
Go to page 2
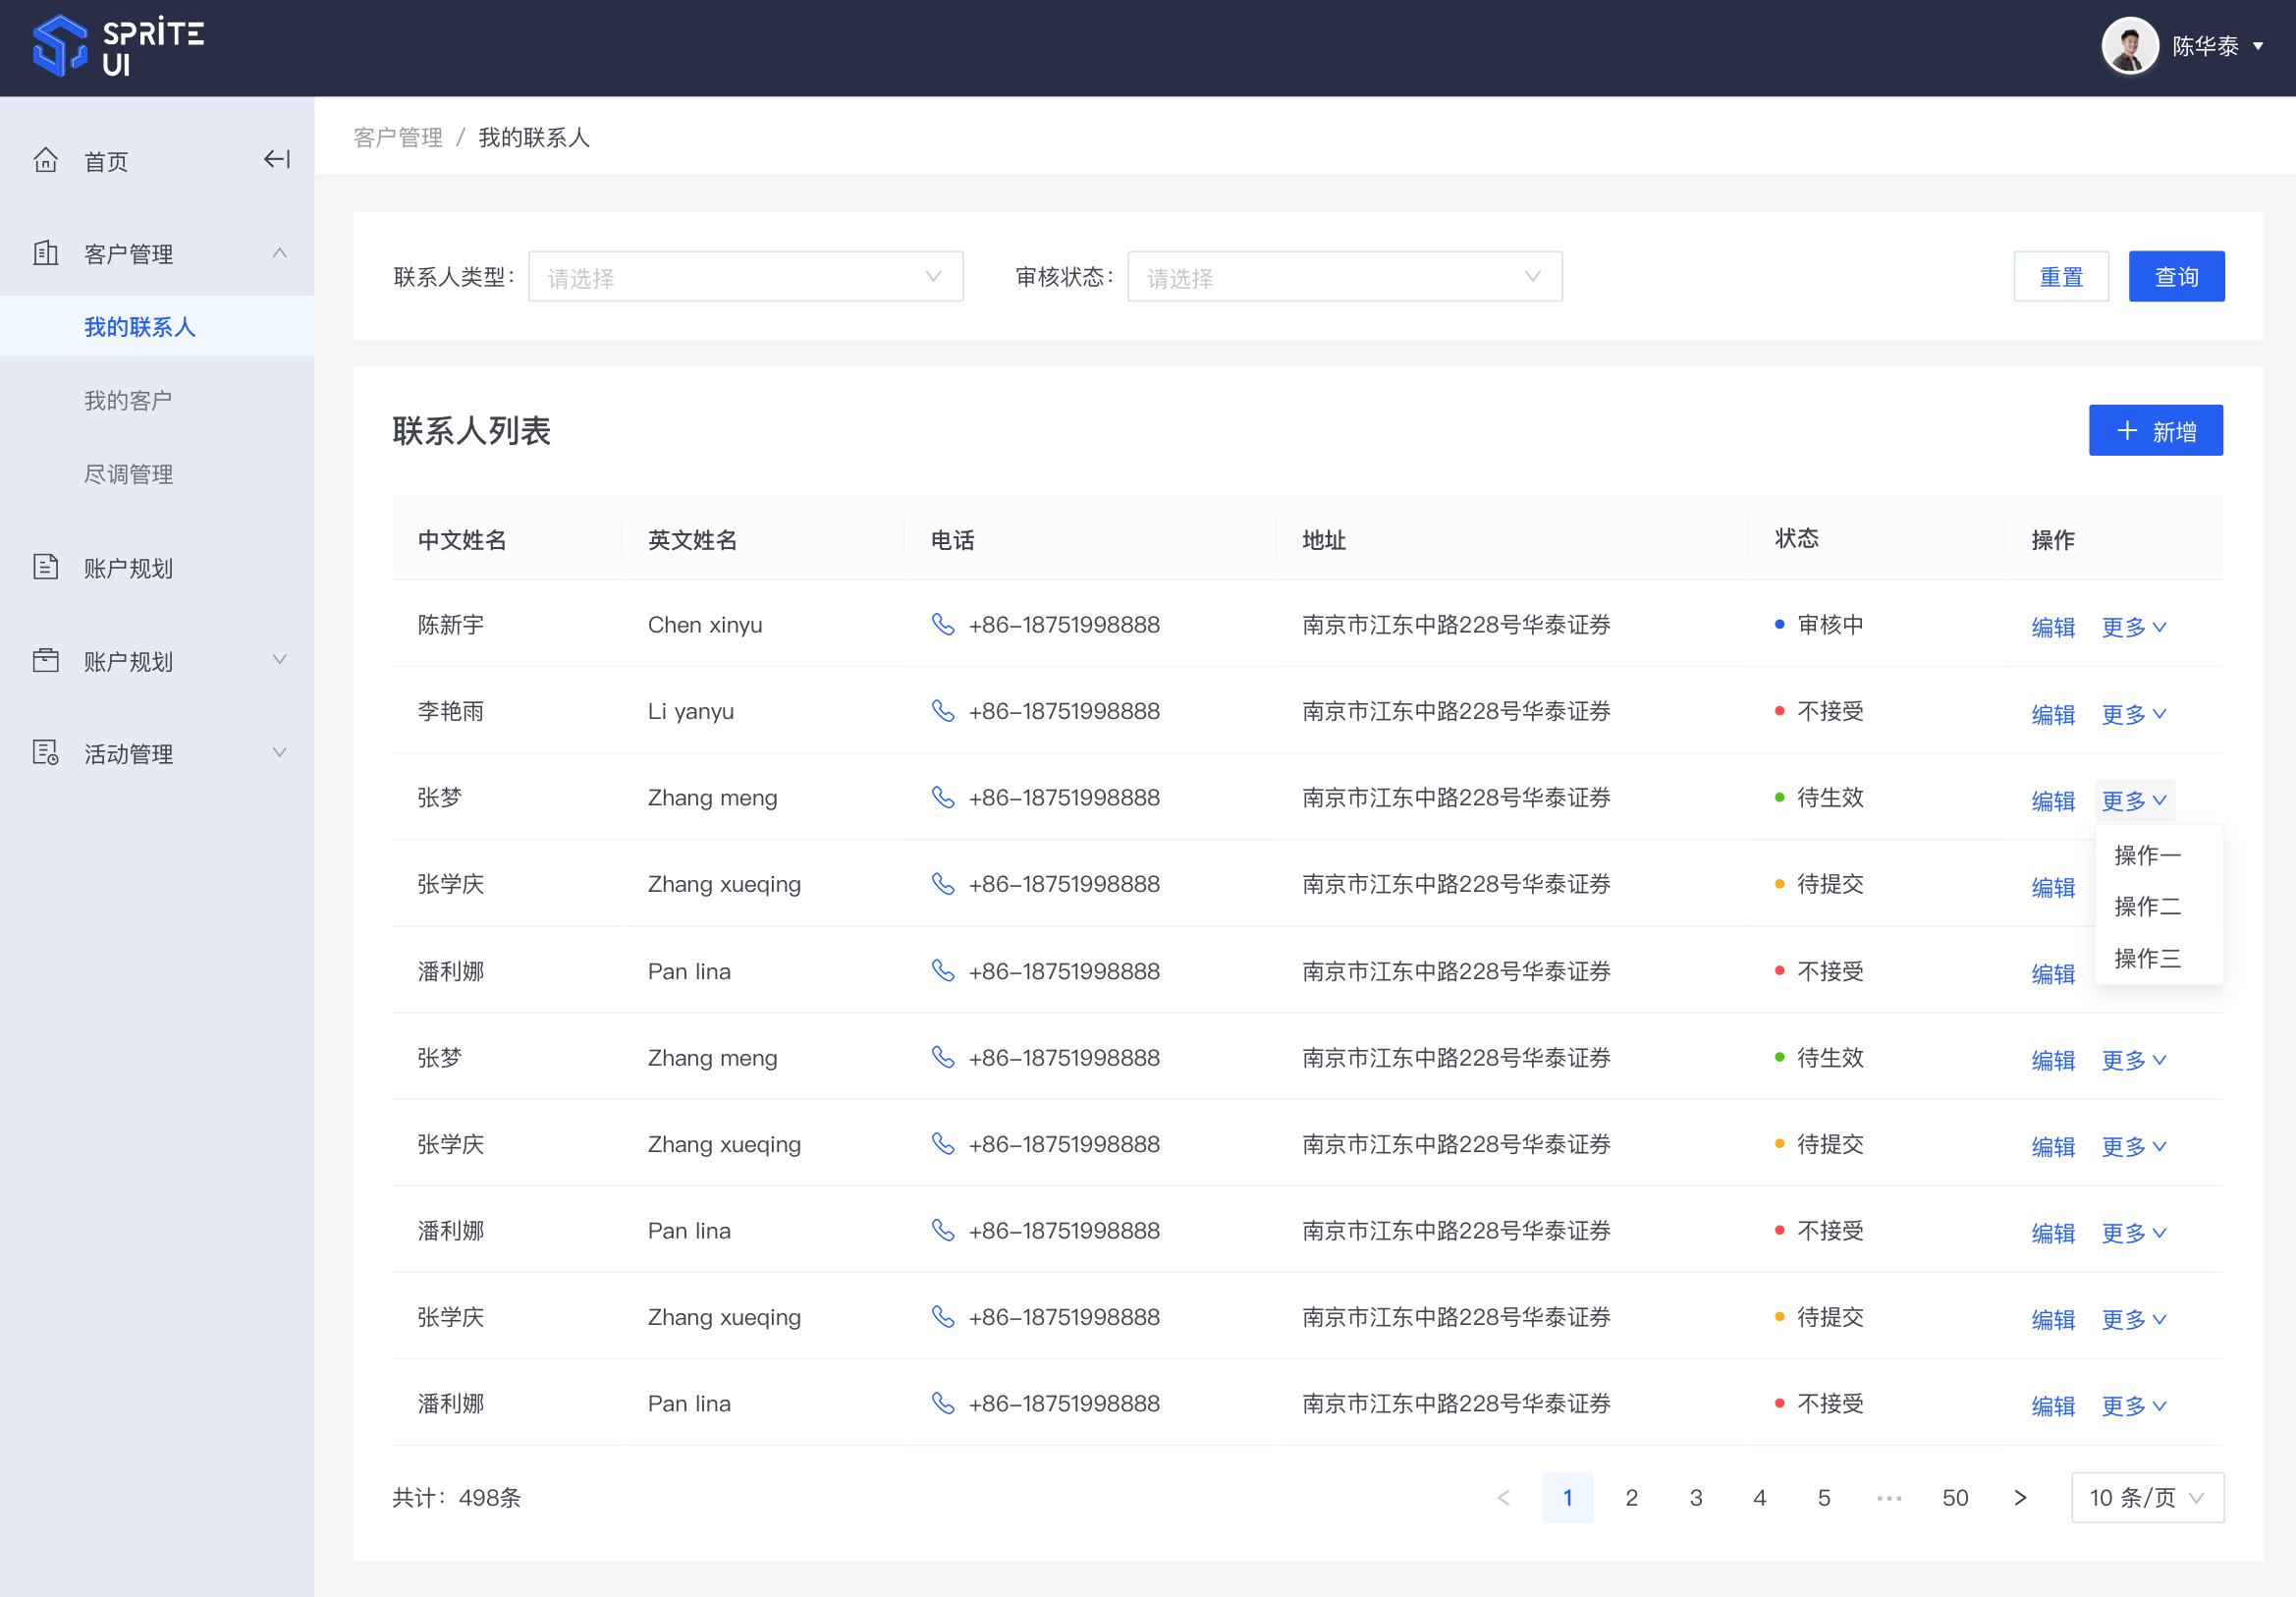[x=1632, y=1497]
